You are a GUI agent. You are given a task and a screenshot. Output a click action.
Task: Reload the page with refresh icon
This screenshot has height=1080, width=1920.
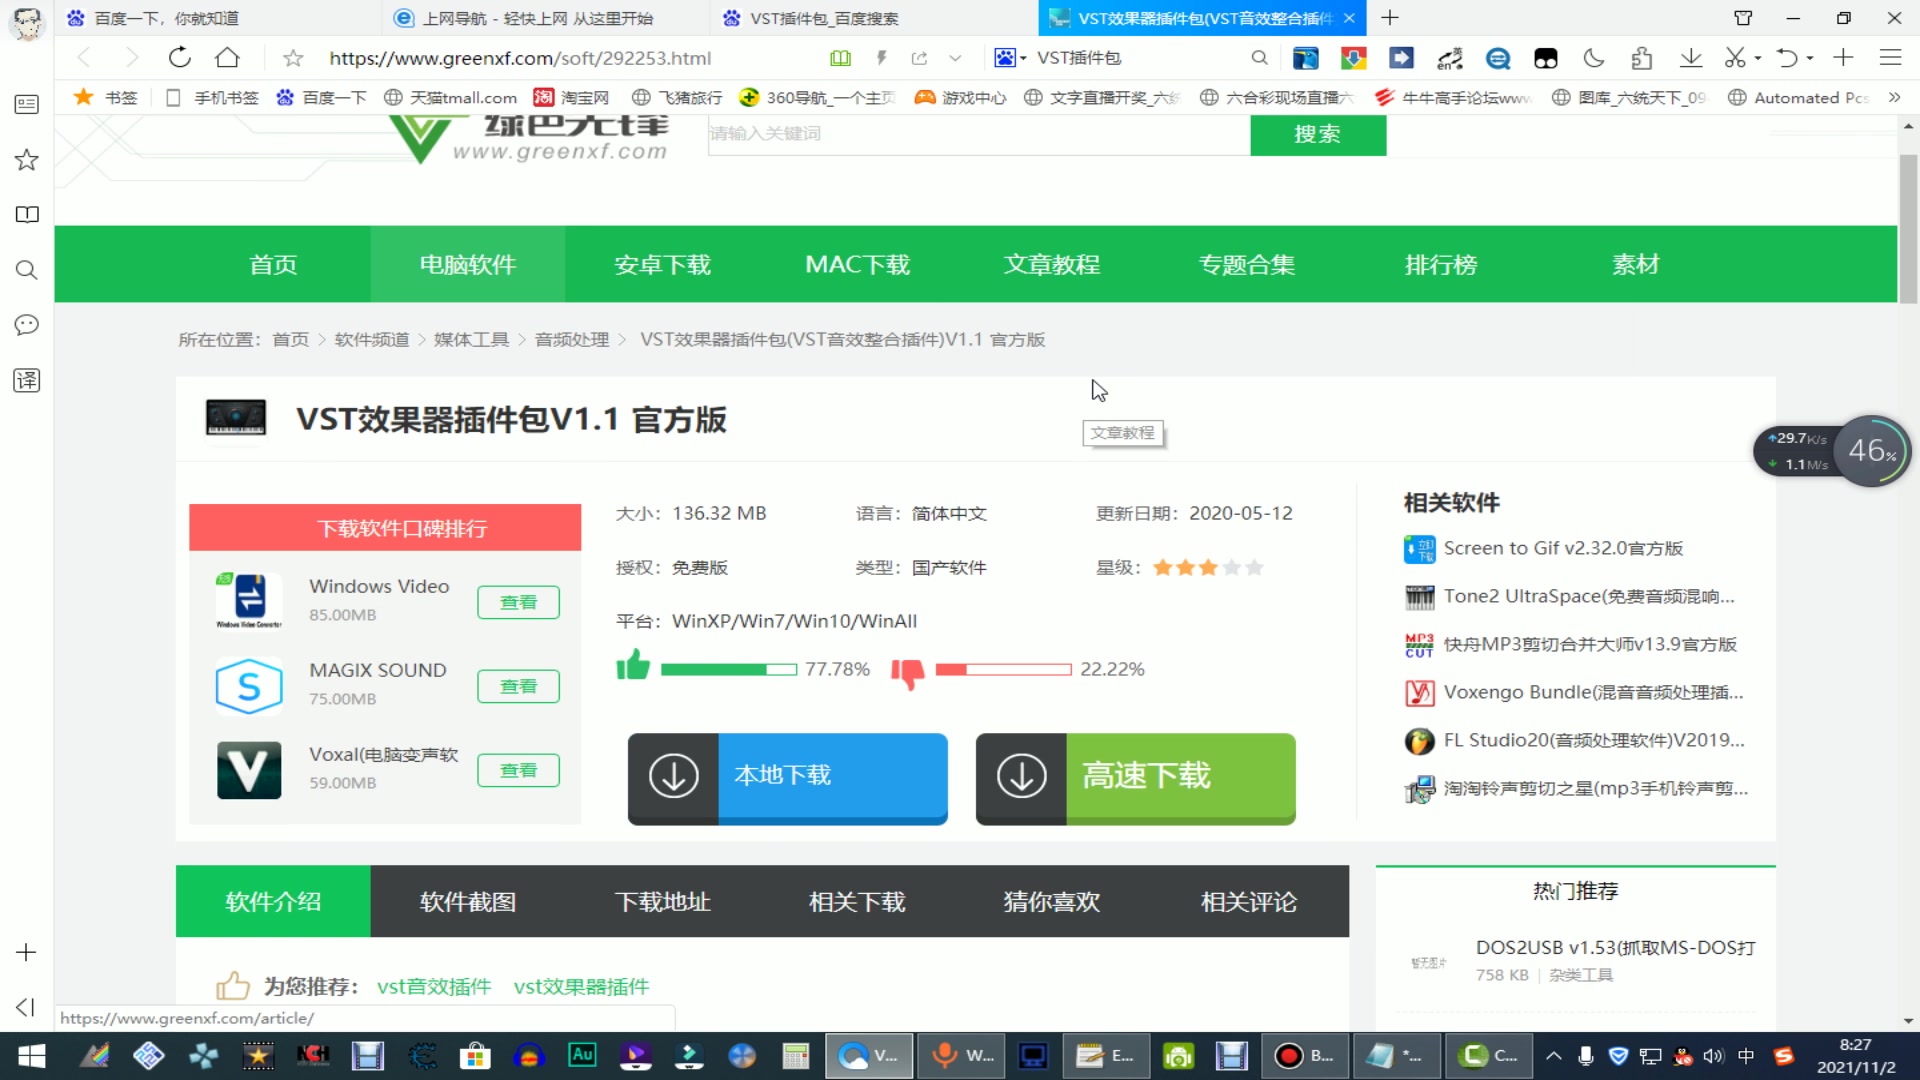click(180, 58)
